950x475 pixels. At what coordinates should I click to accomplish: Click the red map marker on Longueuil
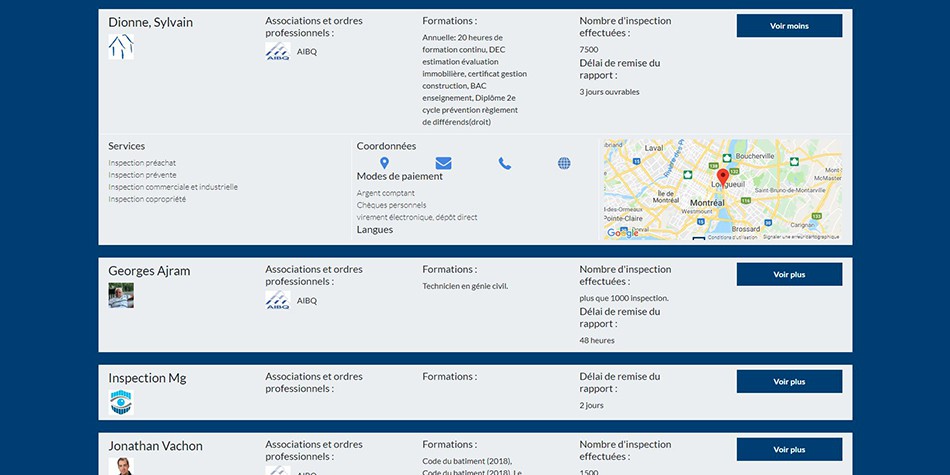point(723,179)
